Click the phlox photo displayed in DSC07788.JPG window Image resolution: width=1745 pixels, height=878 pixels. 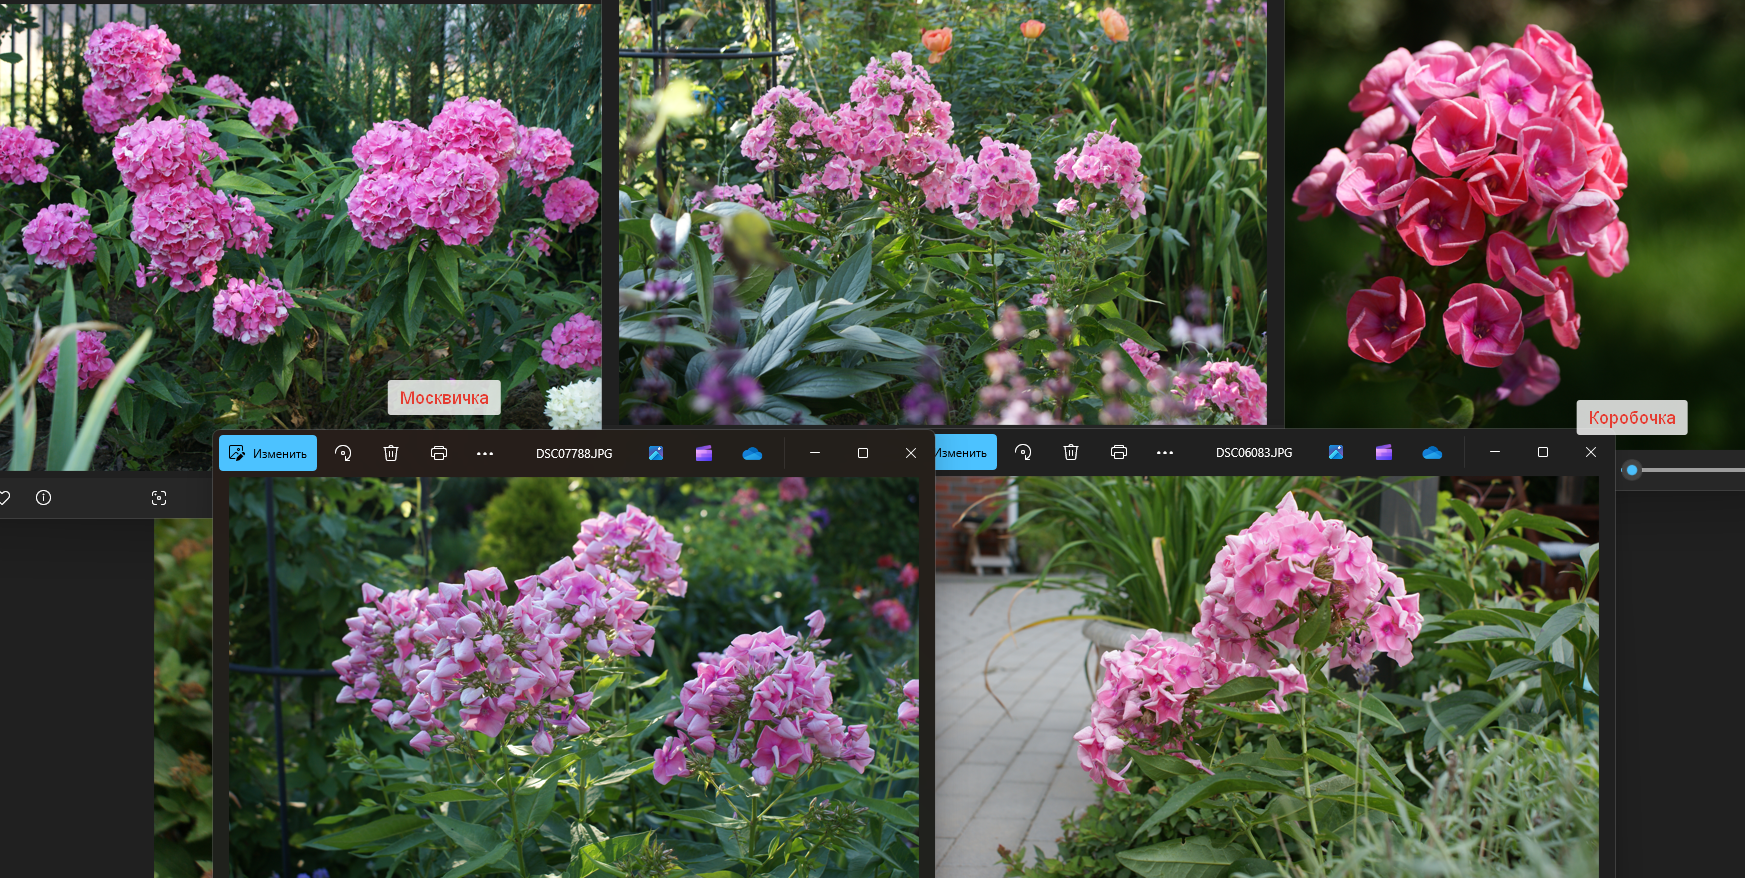pos(573,677)
